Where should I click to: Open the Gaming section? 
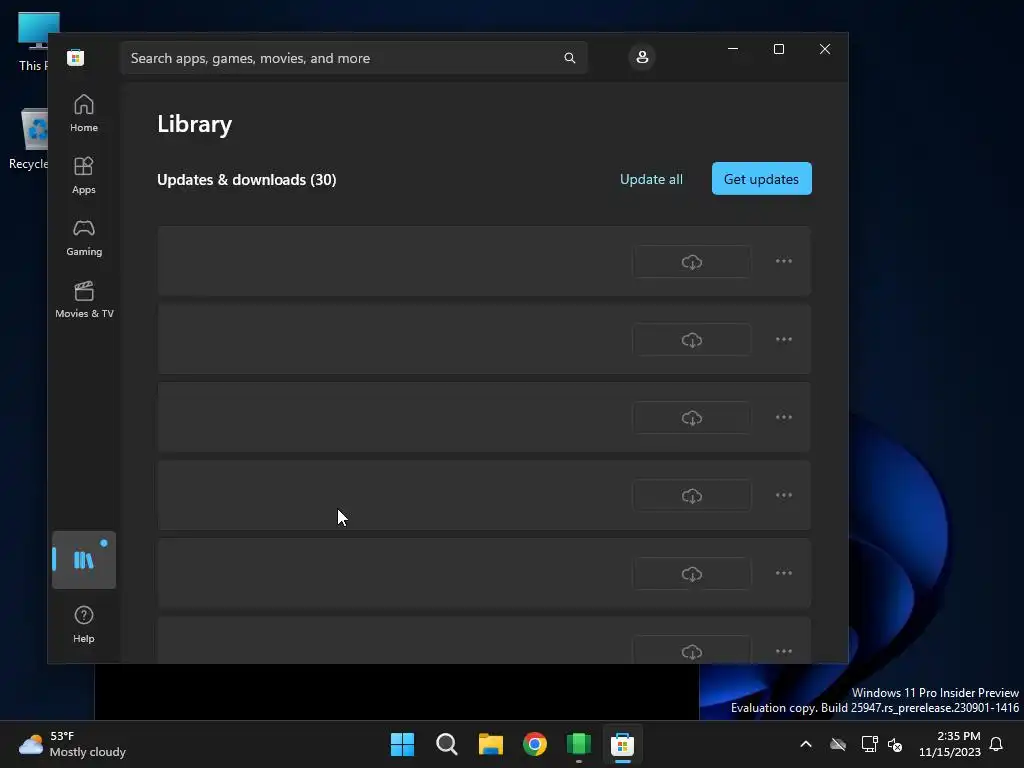click(84, 238)
